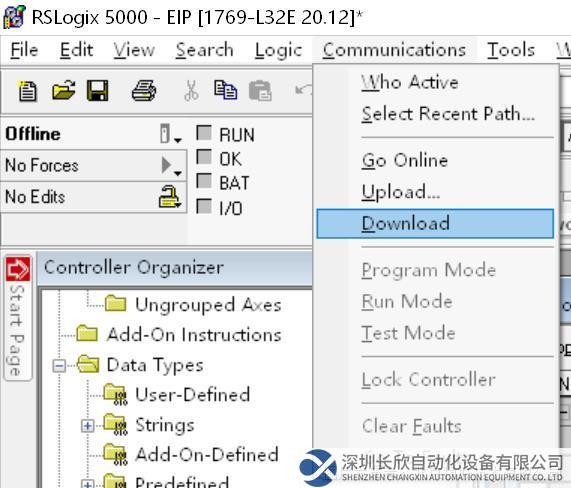
Task: Click the New project toolbar icon
Action: tap(28, 91)
